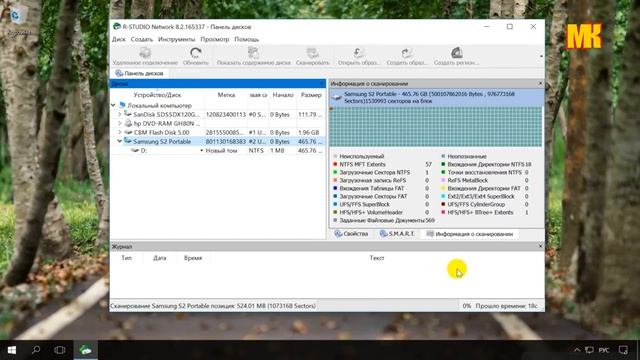Select hp DVD-RAM GH80N row
Viewport: 640px width, 360px height.
(x=218, y=123)
